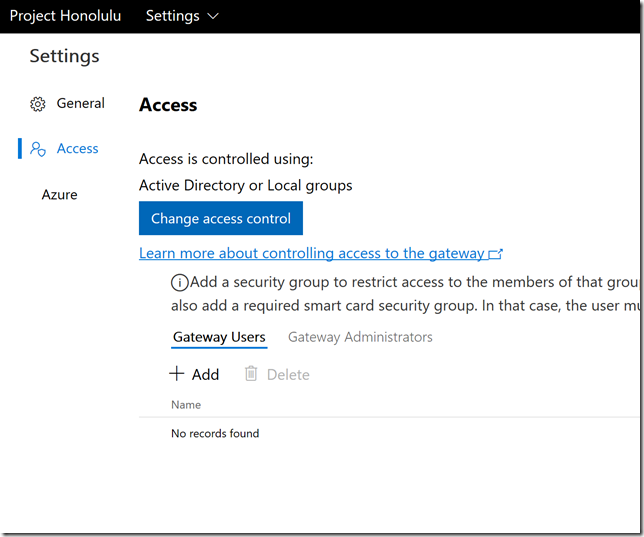This screenshot has height=537, width=644.
Task: Click the Settings page title
Action: [64, 56]
